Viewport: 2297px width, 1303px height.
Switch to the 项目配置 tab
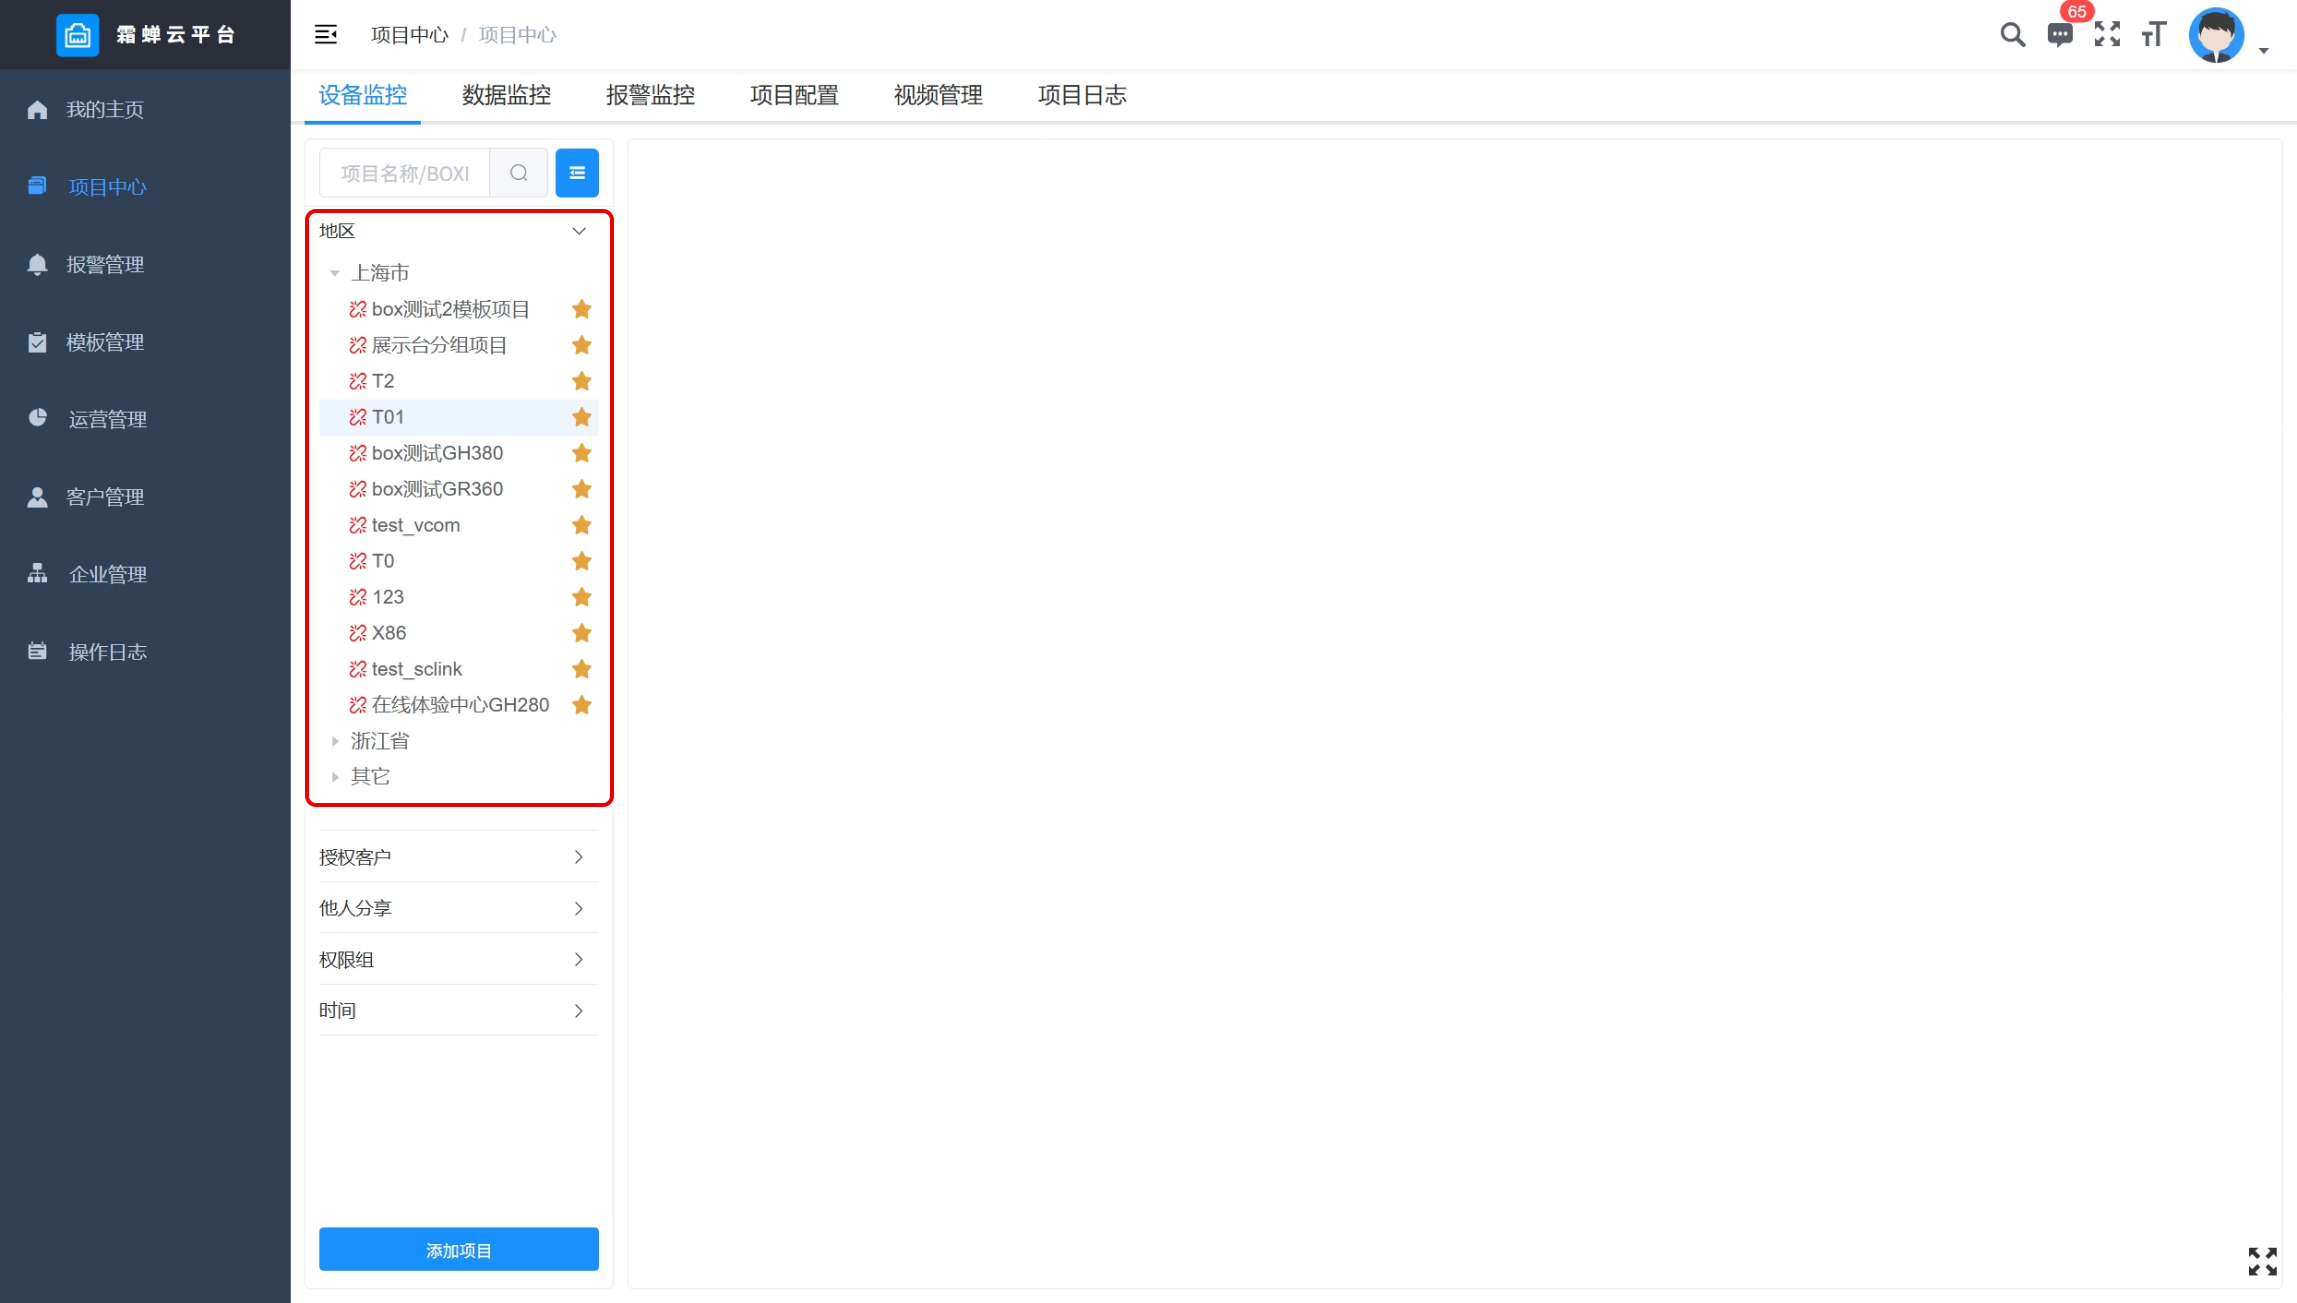[x=795, y=95]
